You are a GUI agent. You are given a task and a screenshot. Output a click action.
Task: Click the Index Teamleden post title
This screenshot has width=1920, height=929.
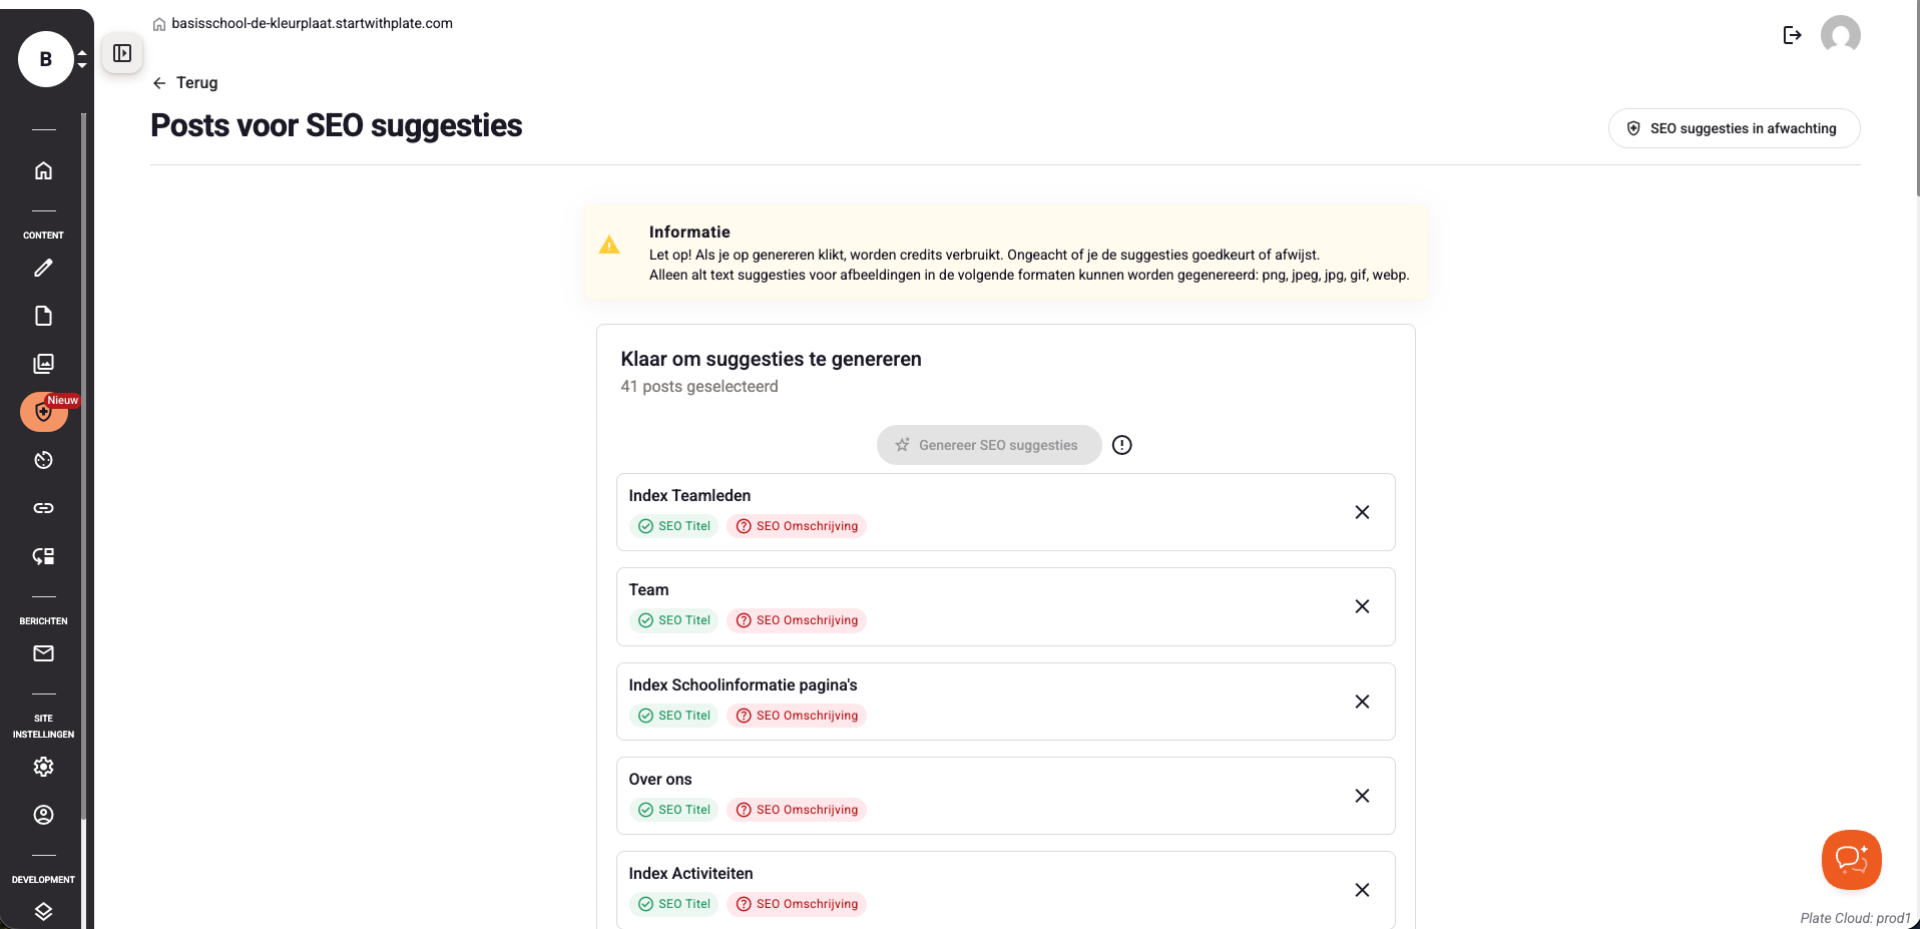(689, 495)
